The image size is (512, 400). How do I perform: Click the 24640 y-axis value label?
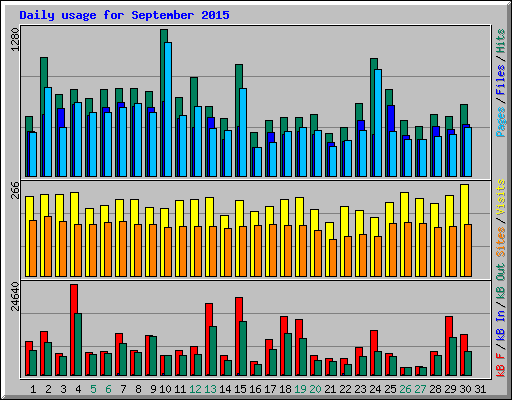click(x=15, y=296)
